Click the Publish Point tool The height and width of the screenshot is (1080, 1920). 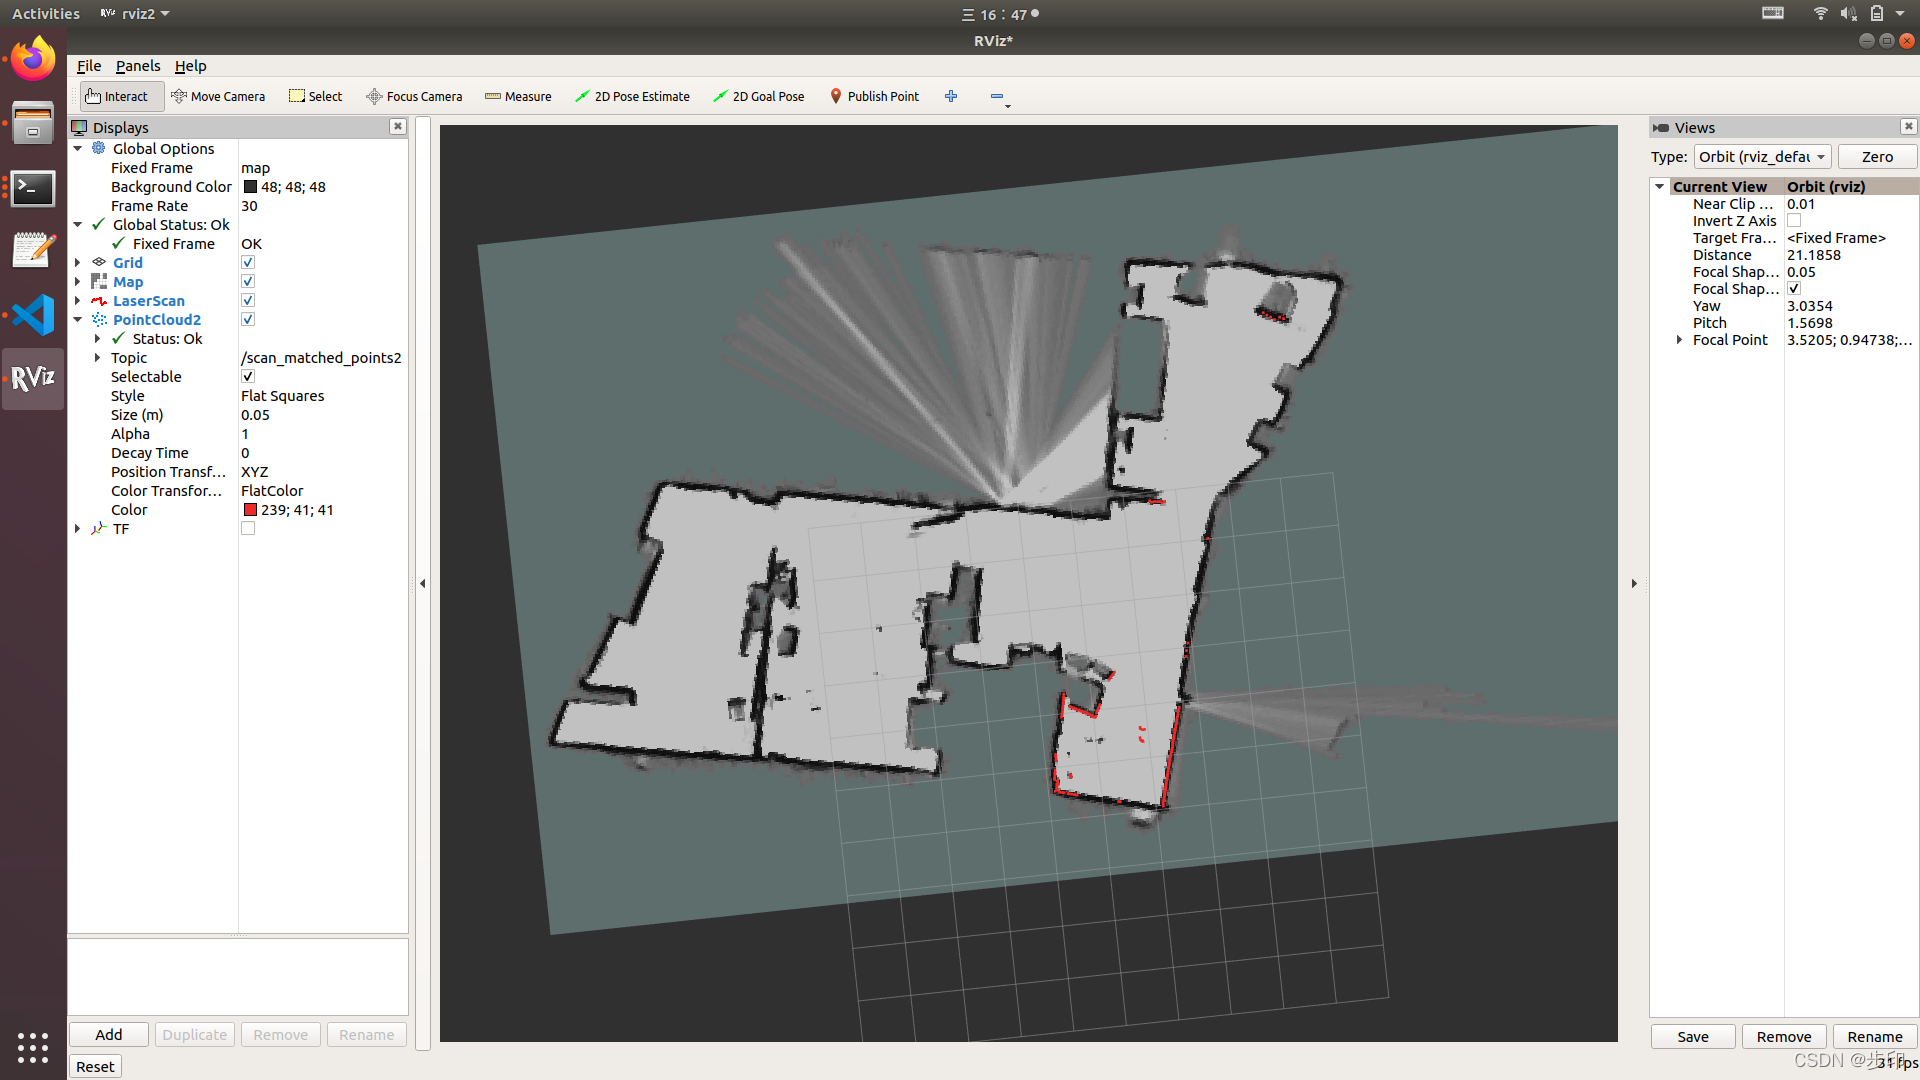(x=873, y=95)
